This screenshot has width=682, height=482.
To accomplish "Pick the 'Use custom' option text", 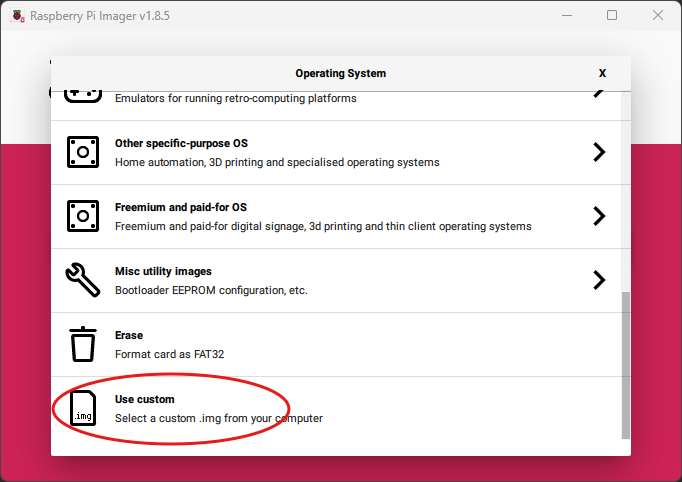I will click(145, 400).
